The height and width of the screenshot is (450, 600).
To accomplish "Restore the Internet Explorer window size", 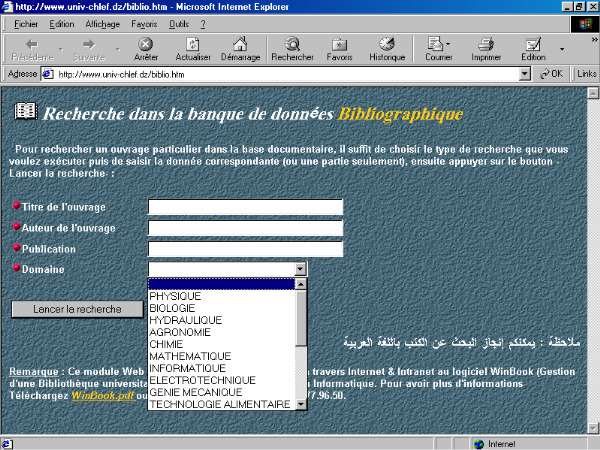I will tap(579, 7).
